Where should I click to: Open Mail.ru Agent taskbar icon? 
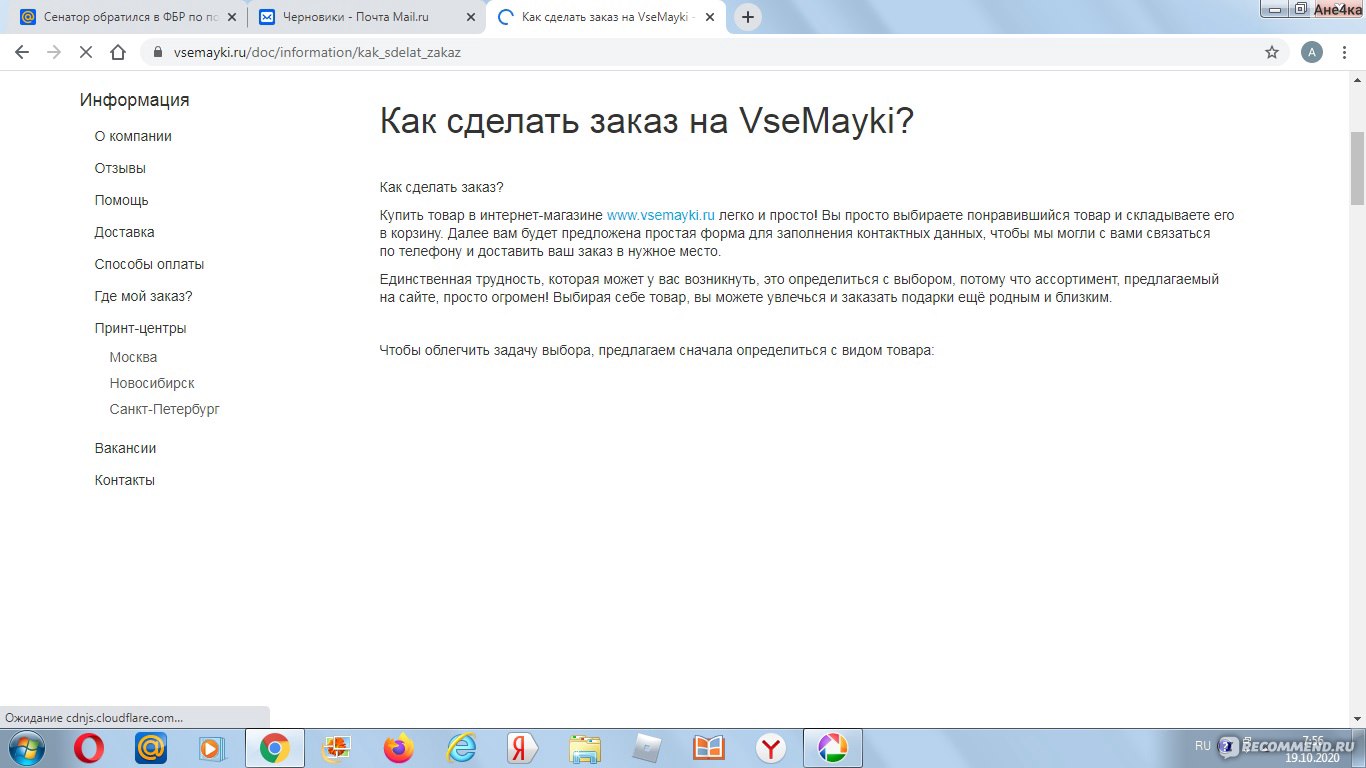[x=151, y=748]
